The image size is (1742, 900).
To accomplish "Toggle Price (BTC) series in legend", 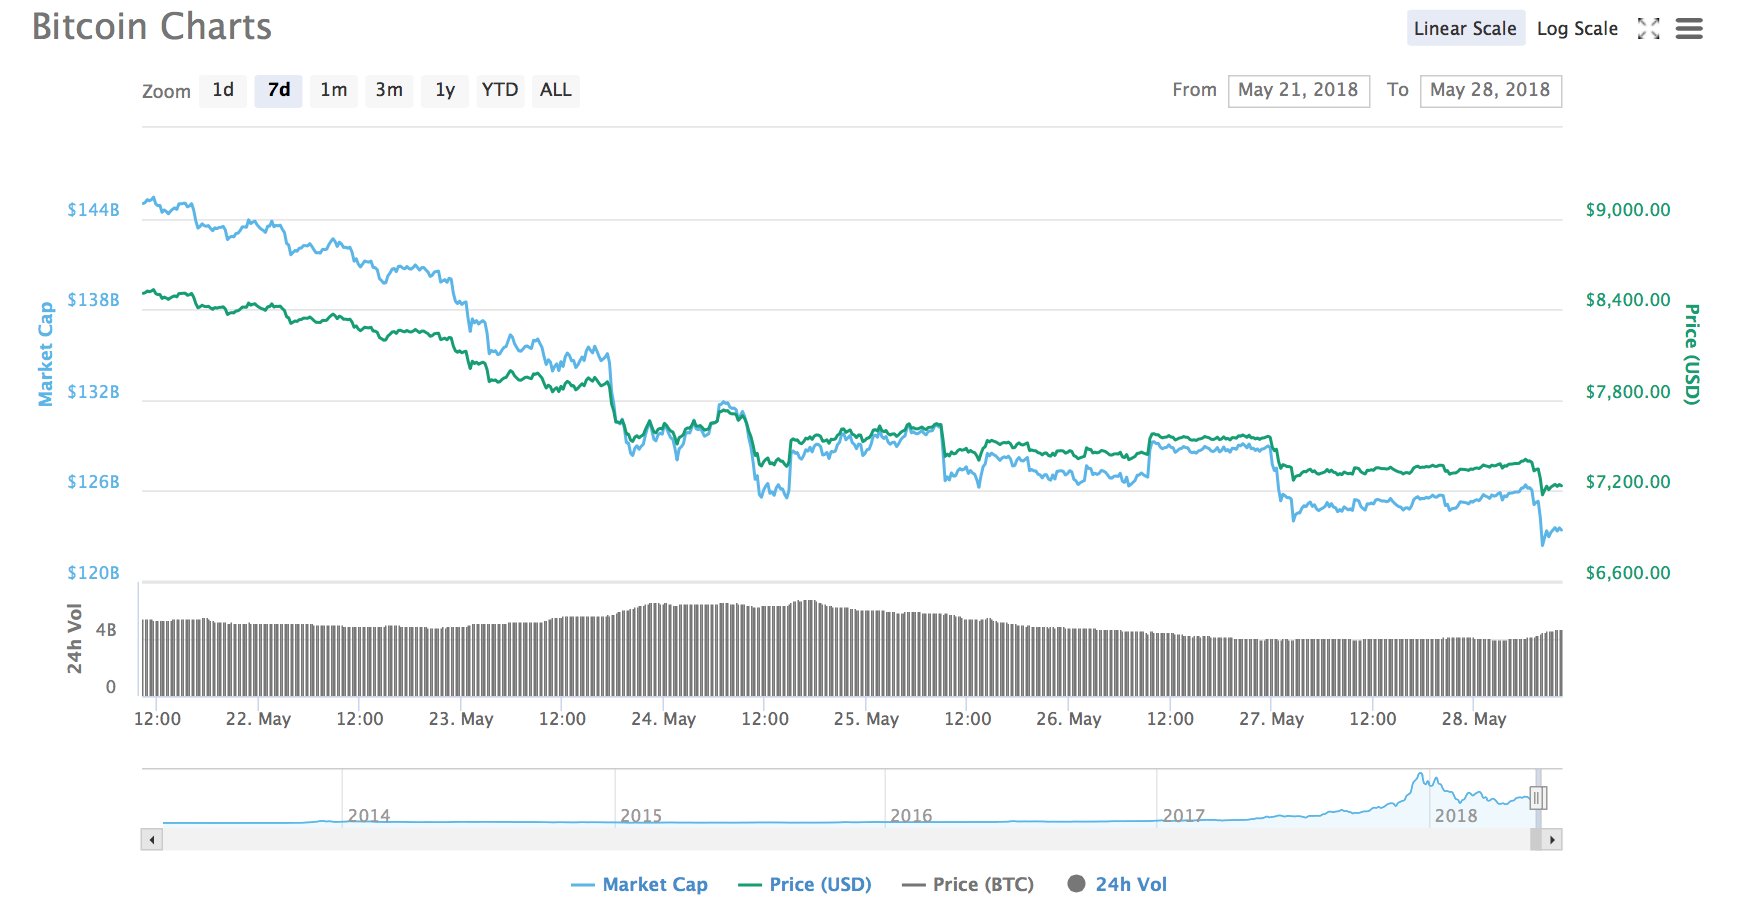I will point(968,884).
